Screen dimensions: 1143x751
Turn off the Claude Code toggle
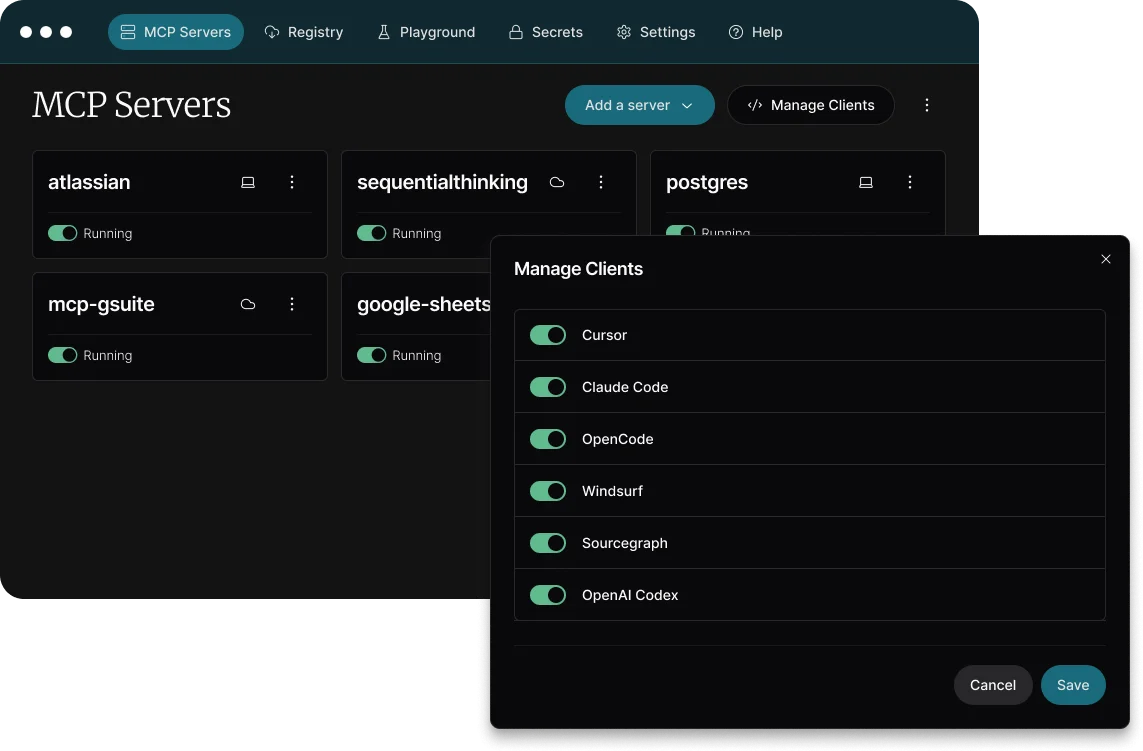(548, 387)
